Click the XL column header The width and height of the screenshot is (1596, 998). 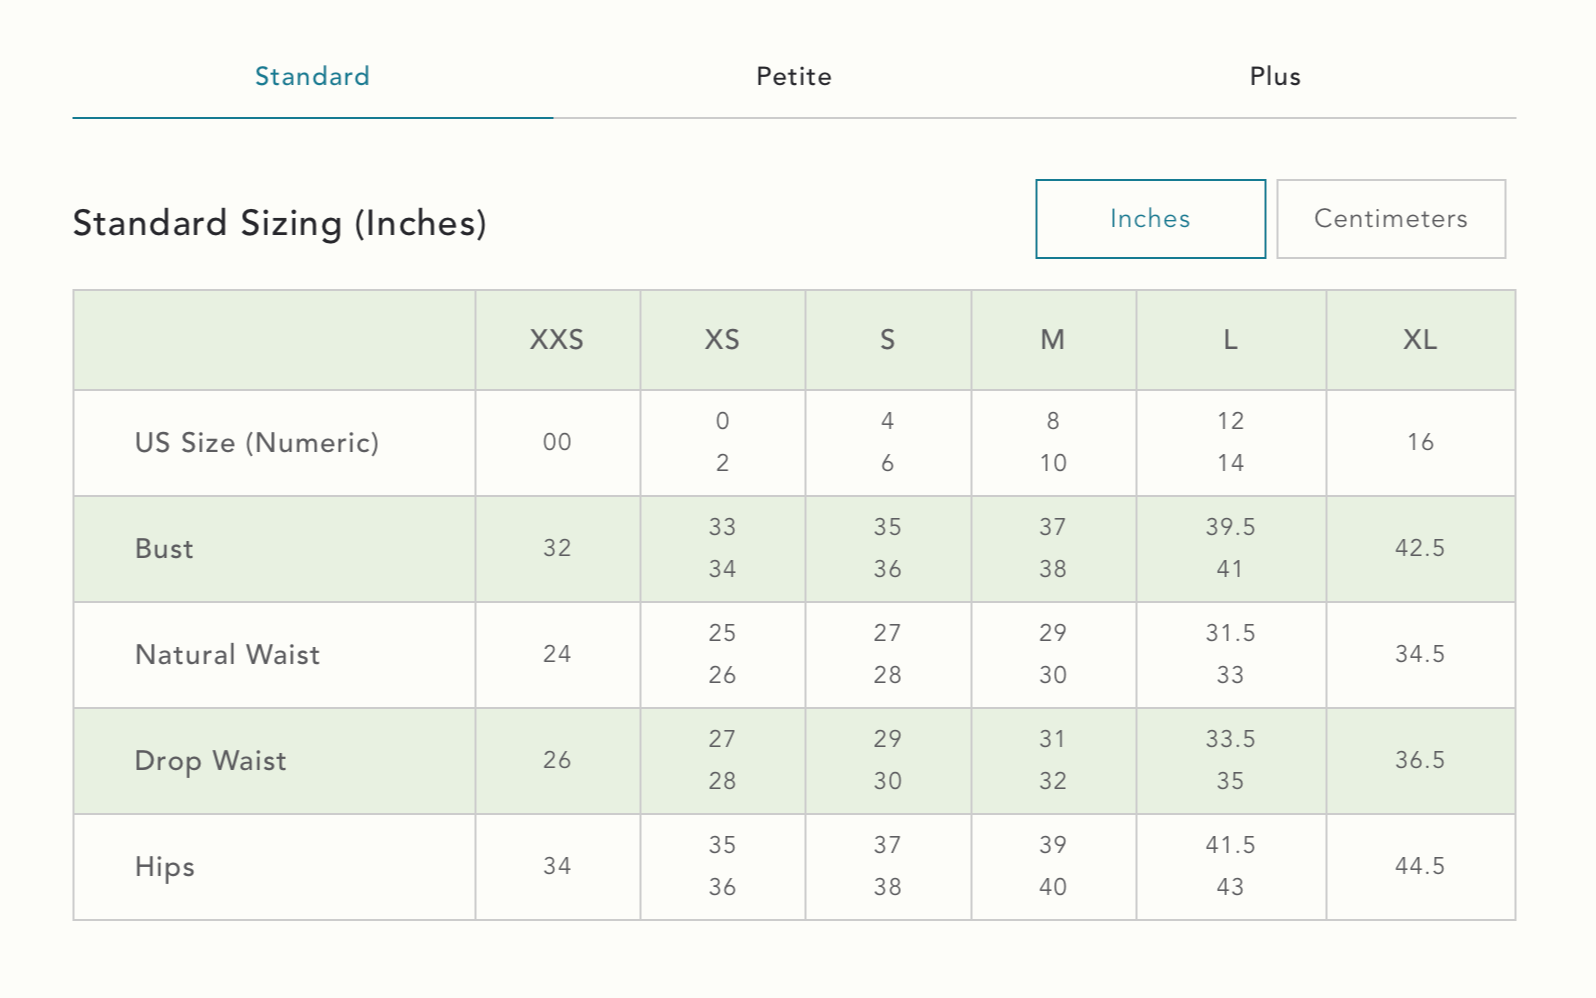click(1420, 340)
